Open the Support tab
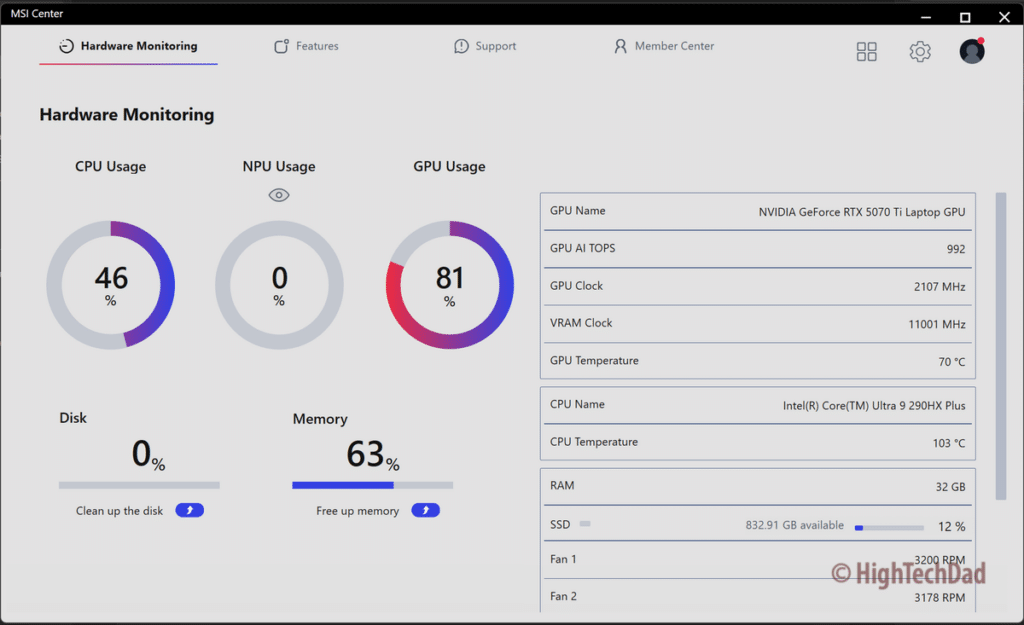The image size is (1024, 625). (x=485, y=46)
